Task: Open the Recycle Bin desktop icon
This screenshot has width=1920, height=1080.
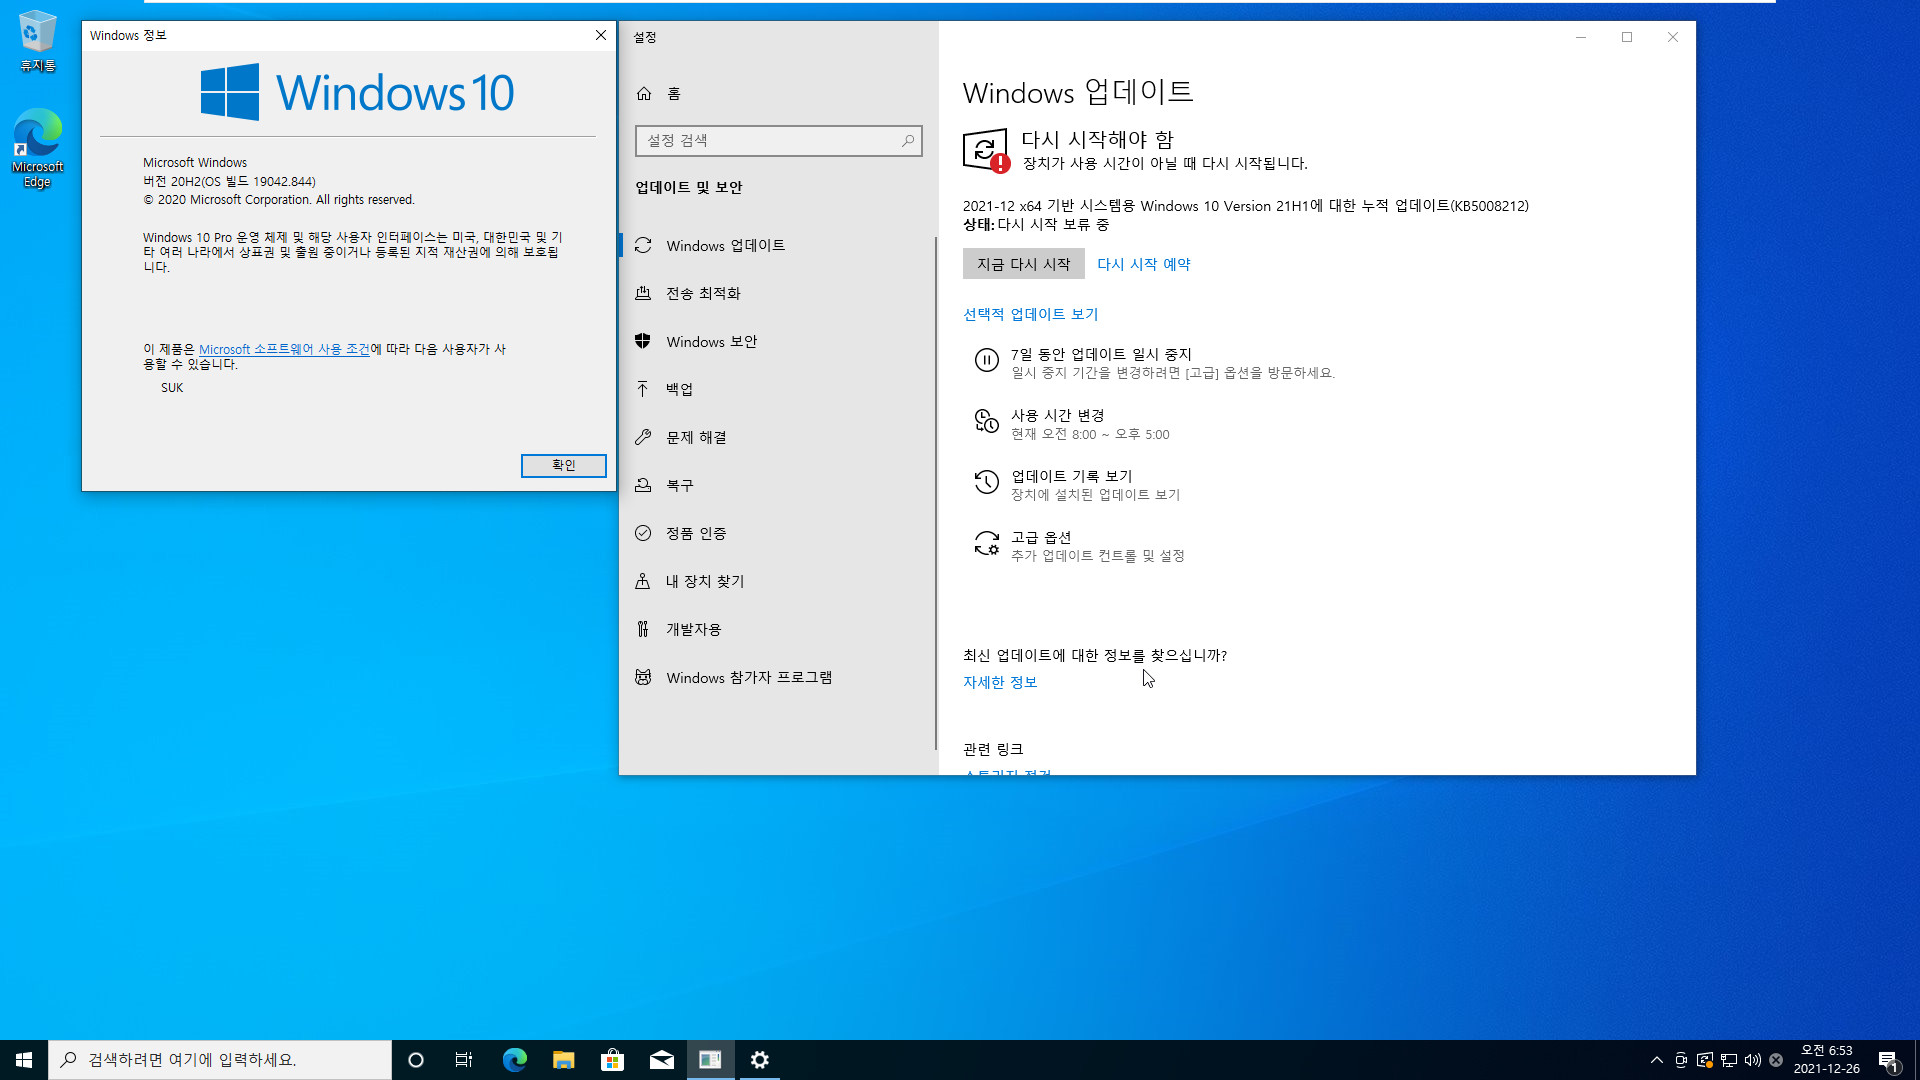Action: [38, 42]
